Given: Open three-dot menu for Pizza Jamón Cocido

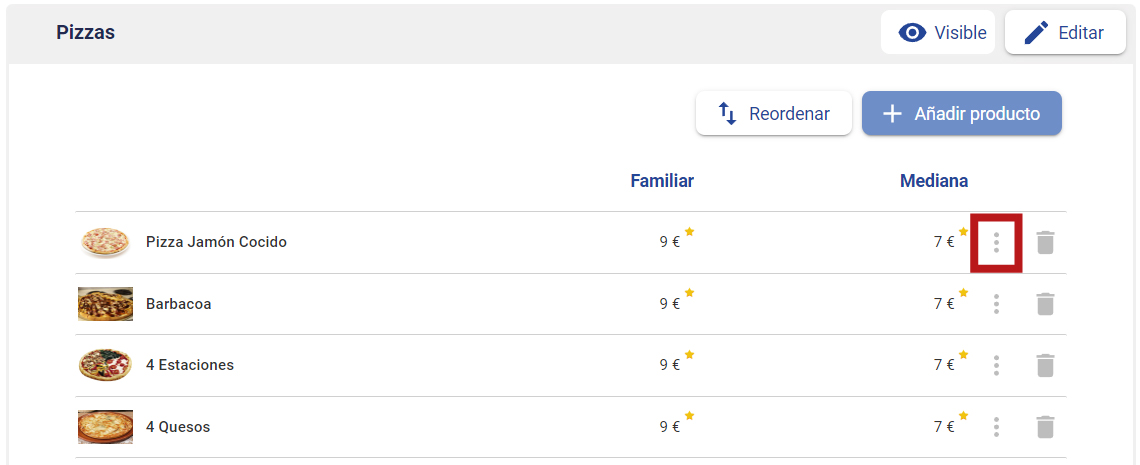Looking at the screenshot, I should [996, 243].
